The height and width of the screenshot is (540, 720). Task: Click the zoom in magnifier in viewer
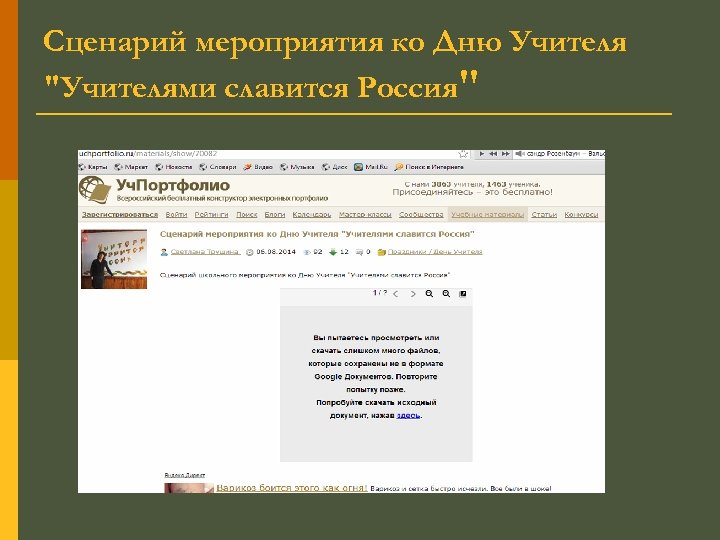(446, 294)
